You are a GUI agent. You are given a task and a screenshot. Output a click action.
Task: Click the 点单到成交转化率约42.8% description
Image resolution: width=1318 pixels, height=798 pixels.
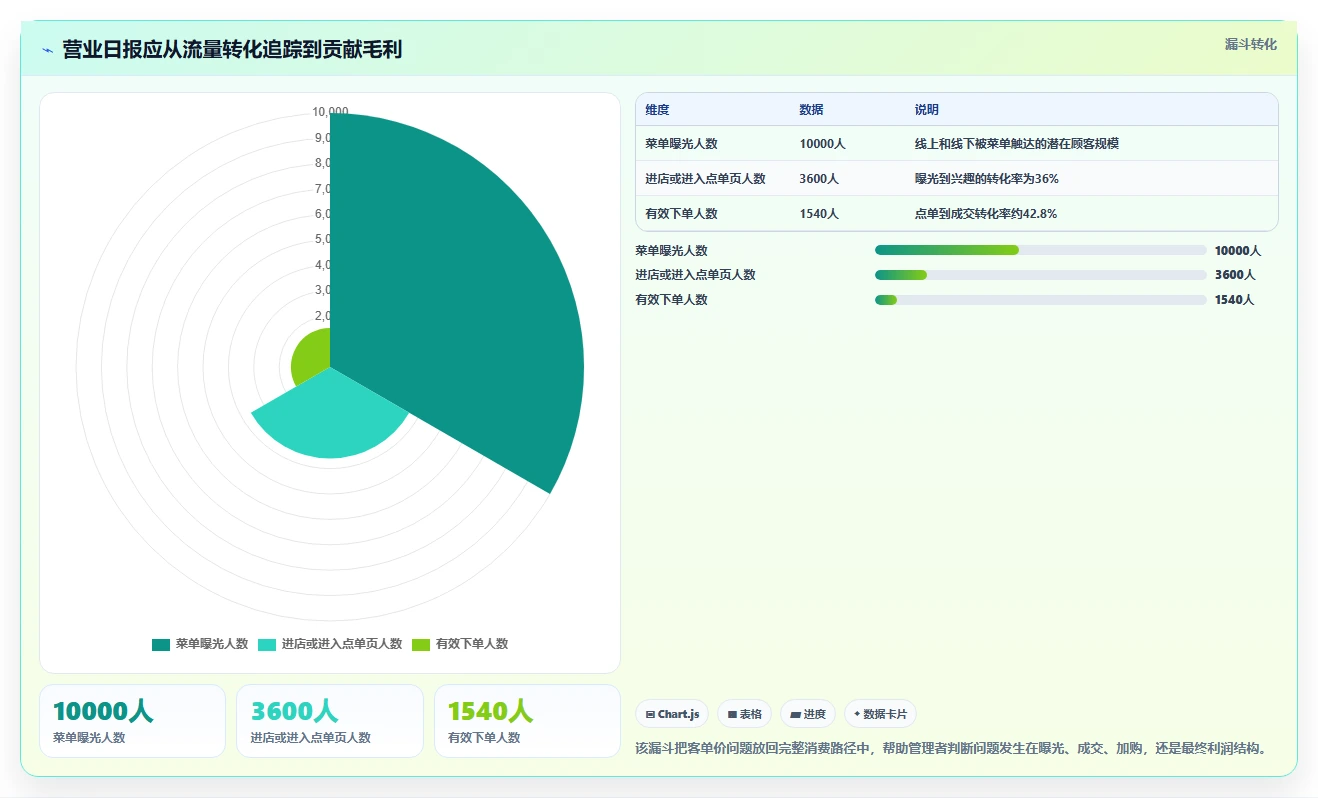pos(985,214)
